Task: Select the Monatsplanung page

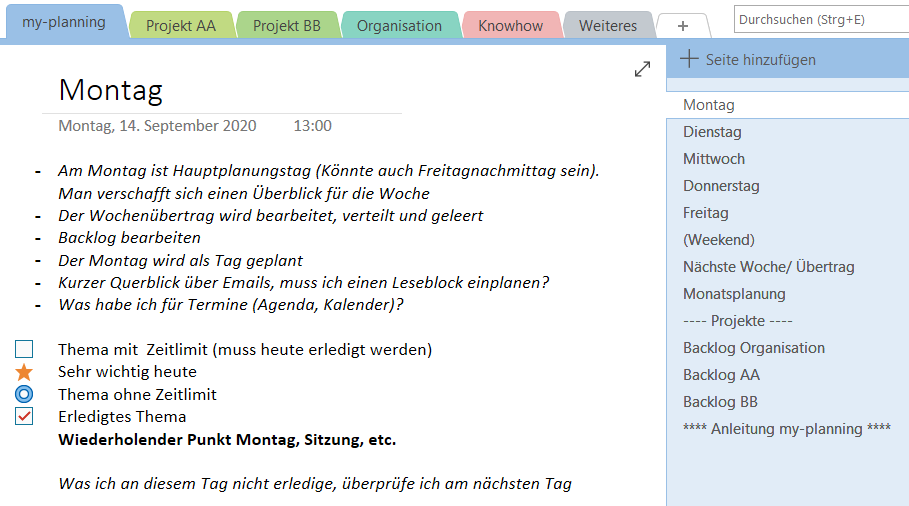Action: pos(734,294)
